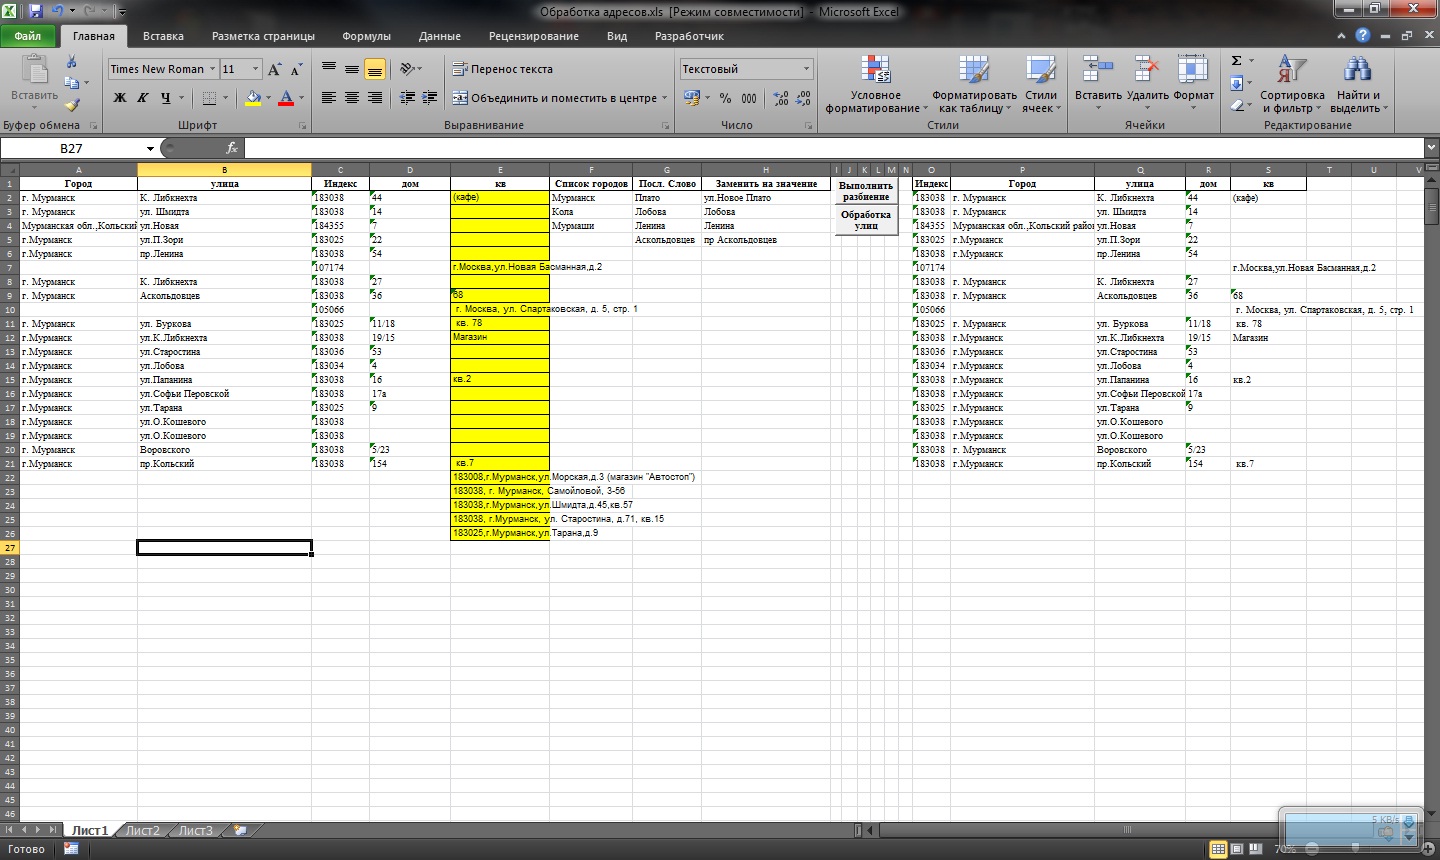Toggle Перенос текста wrap text
This screenshot has width=1440, height=860.
pos(502,69)
